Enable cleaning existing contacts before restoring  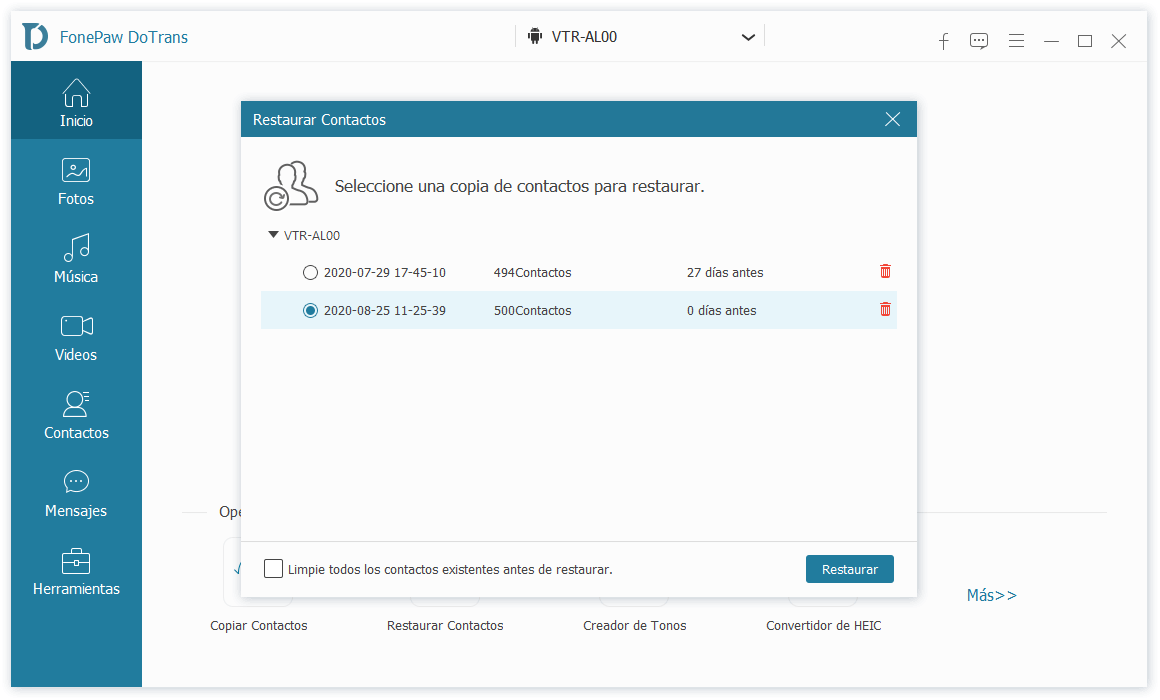point(272,568)
